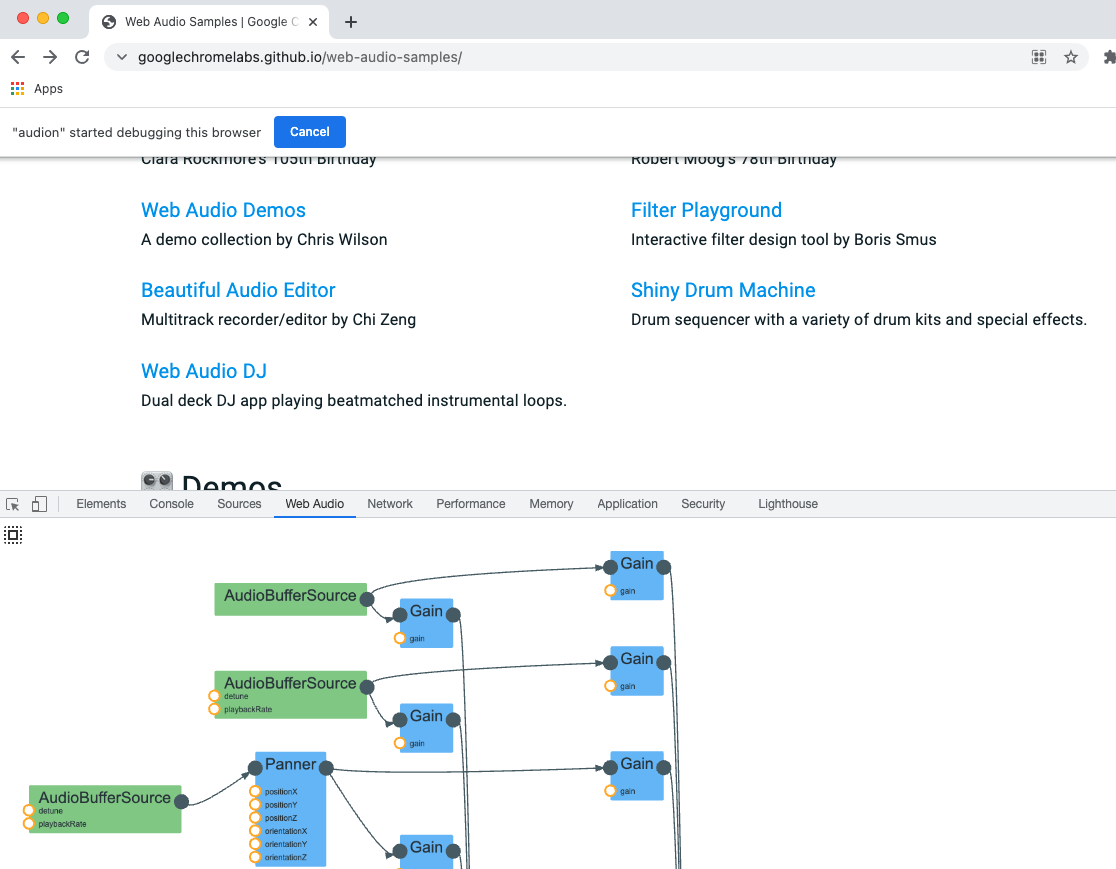
Task: Switch to the Lighthouse tab
Action: [788, 504]
